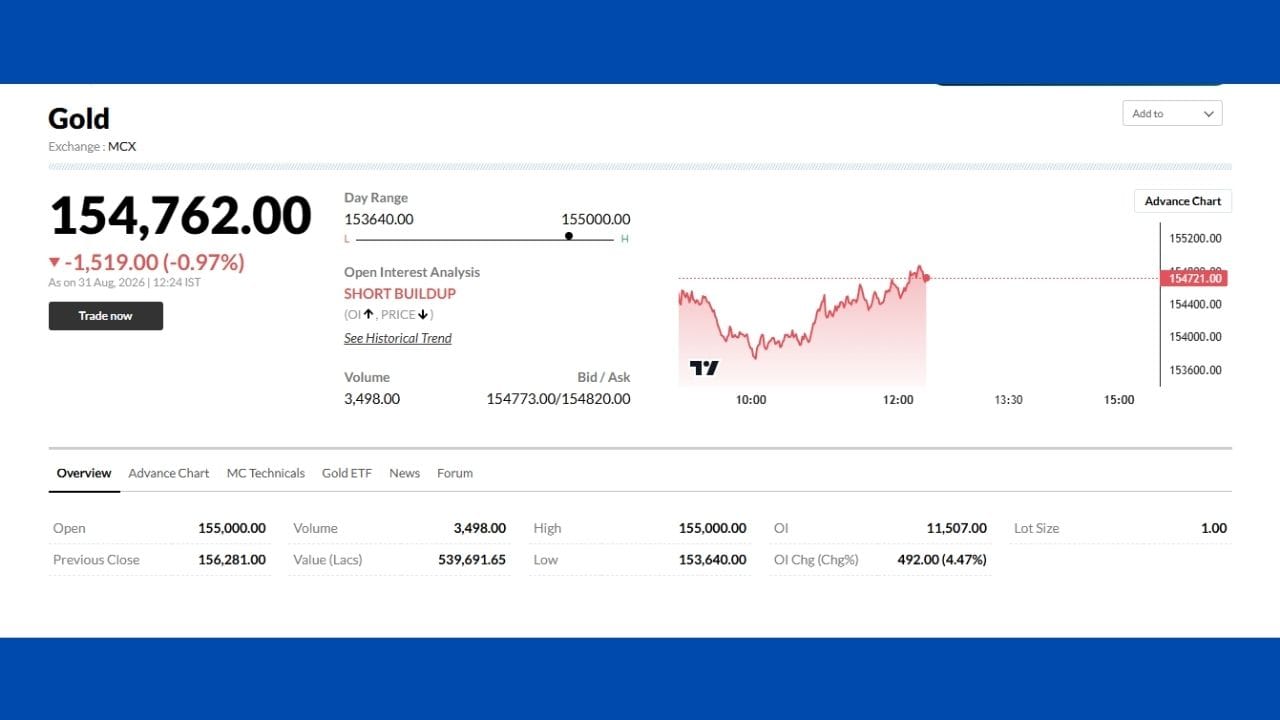The width and height of the screenshot is (1280, 720).
Task: Click the 155200.00 label on price axis
Action: pos(1195,238)
